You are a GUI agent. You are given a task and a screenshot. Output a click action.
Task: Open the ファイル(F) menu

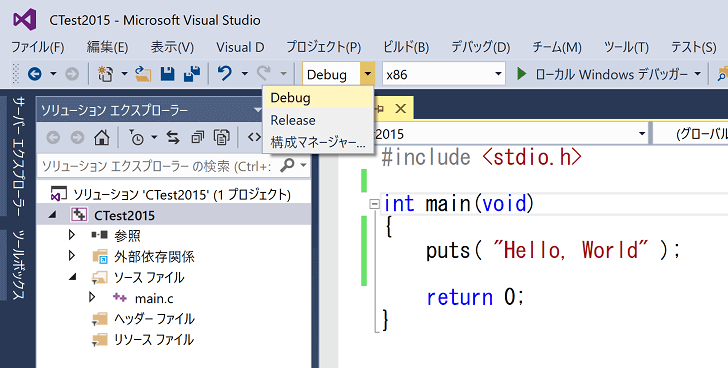pyautogui.click(x=38, y=47)
